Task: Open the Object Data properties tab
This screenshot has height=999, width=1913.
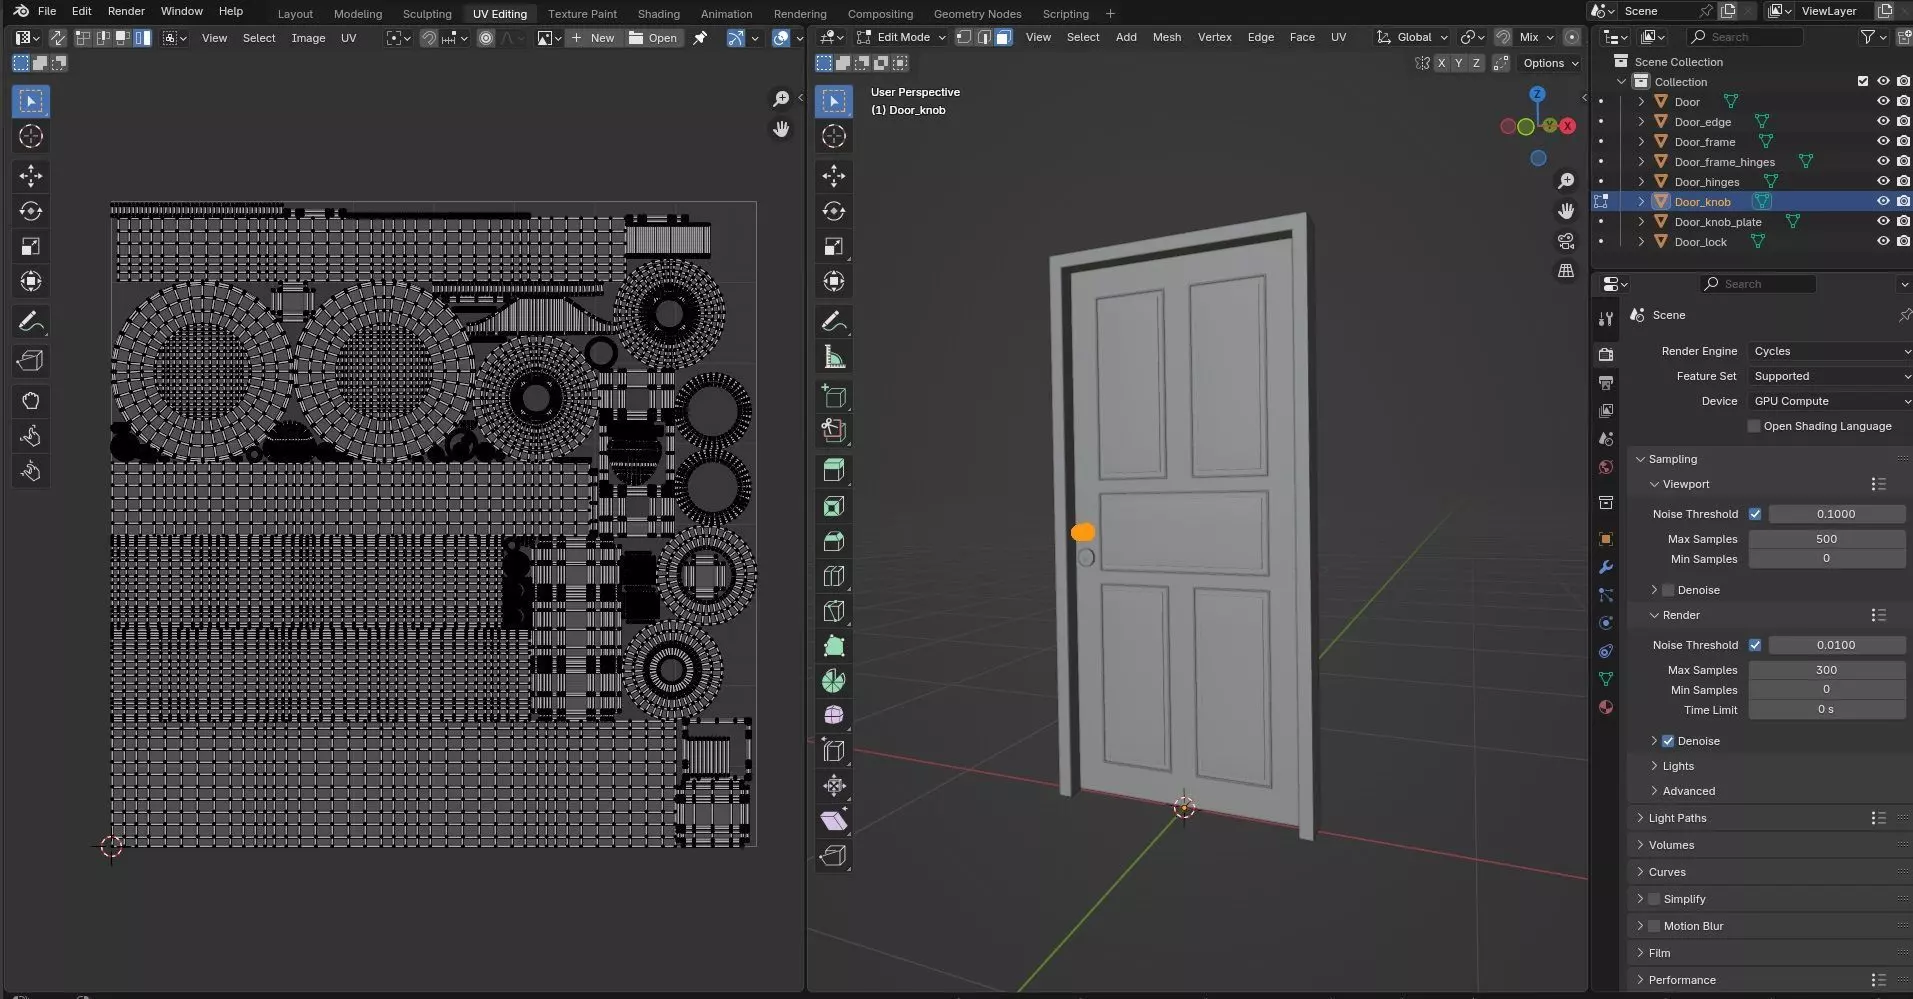Action: (x=1606, y=679)
